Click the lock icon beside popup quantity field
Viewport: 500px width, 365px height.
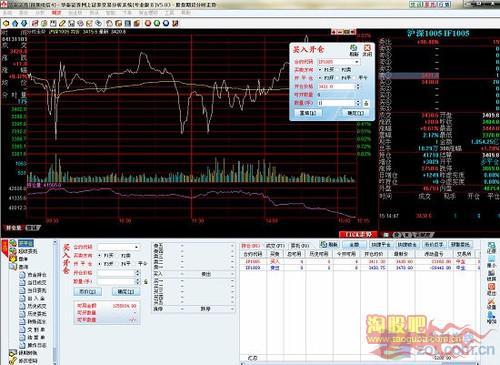(366, 103)
